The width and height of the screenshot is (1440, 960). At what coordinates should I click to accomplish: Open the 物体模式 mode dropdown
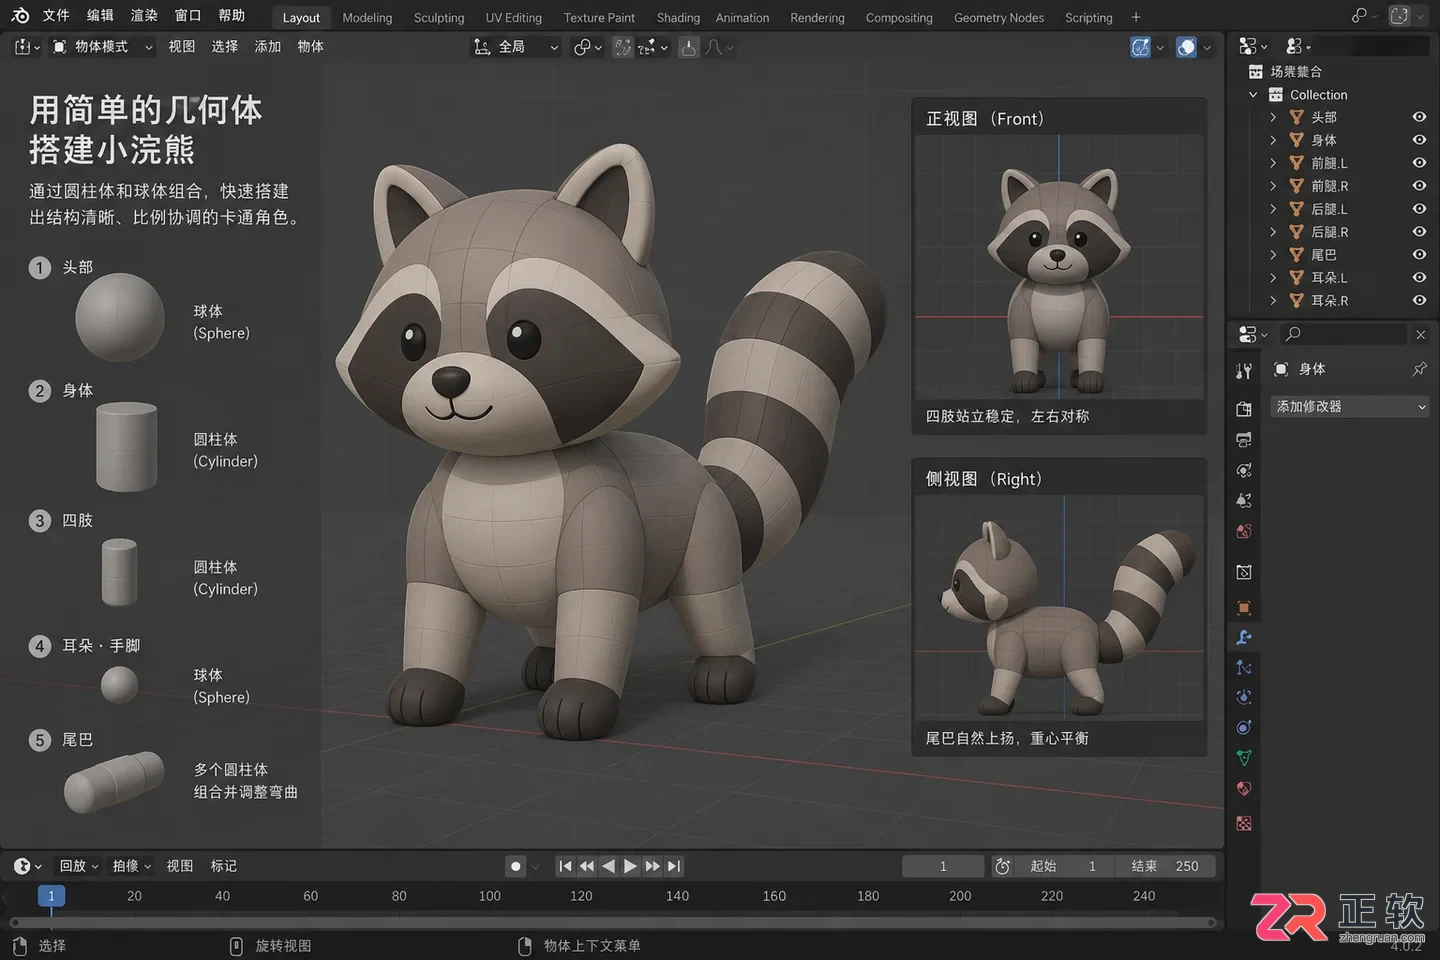[x=102, y=47]
